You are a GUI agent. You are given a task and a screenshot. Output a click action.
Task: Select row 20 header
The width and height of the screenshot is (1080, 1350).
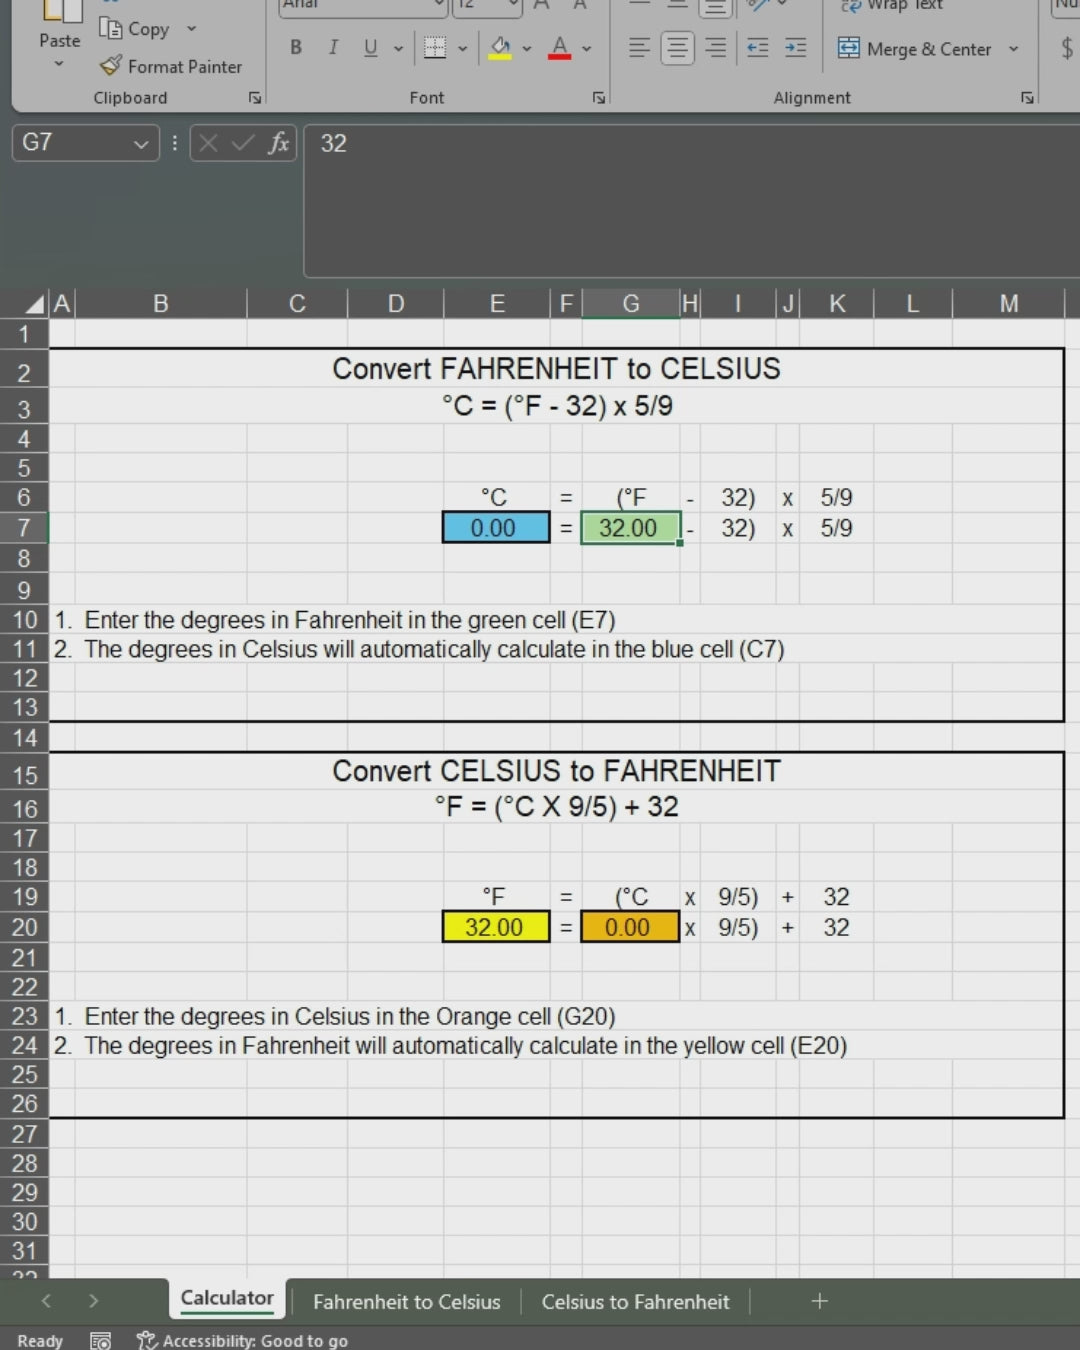24,927
